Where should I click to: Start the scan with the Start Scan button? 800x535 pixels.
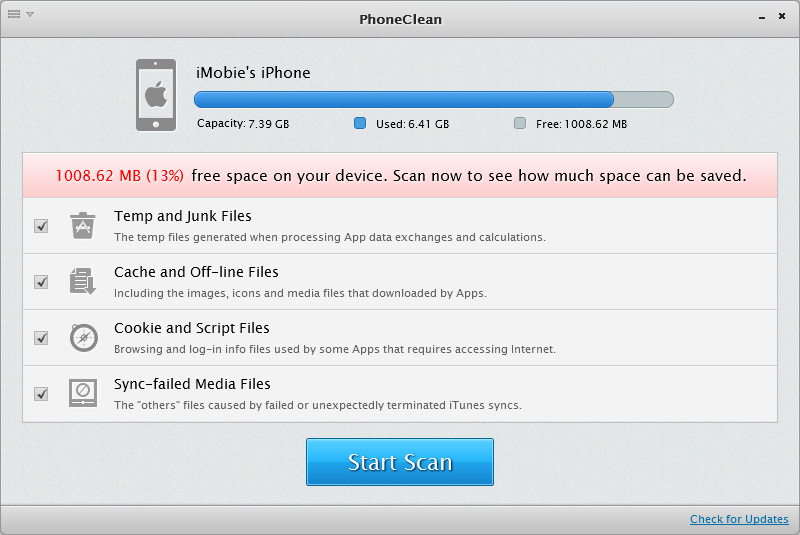pyautogui.click(x=400, y=462)
